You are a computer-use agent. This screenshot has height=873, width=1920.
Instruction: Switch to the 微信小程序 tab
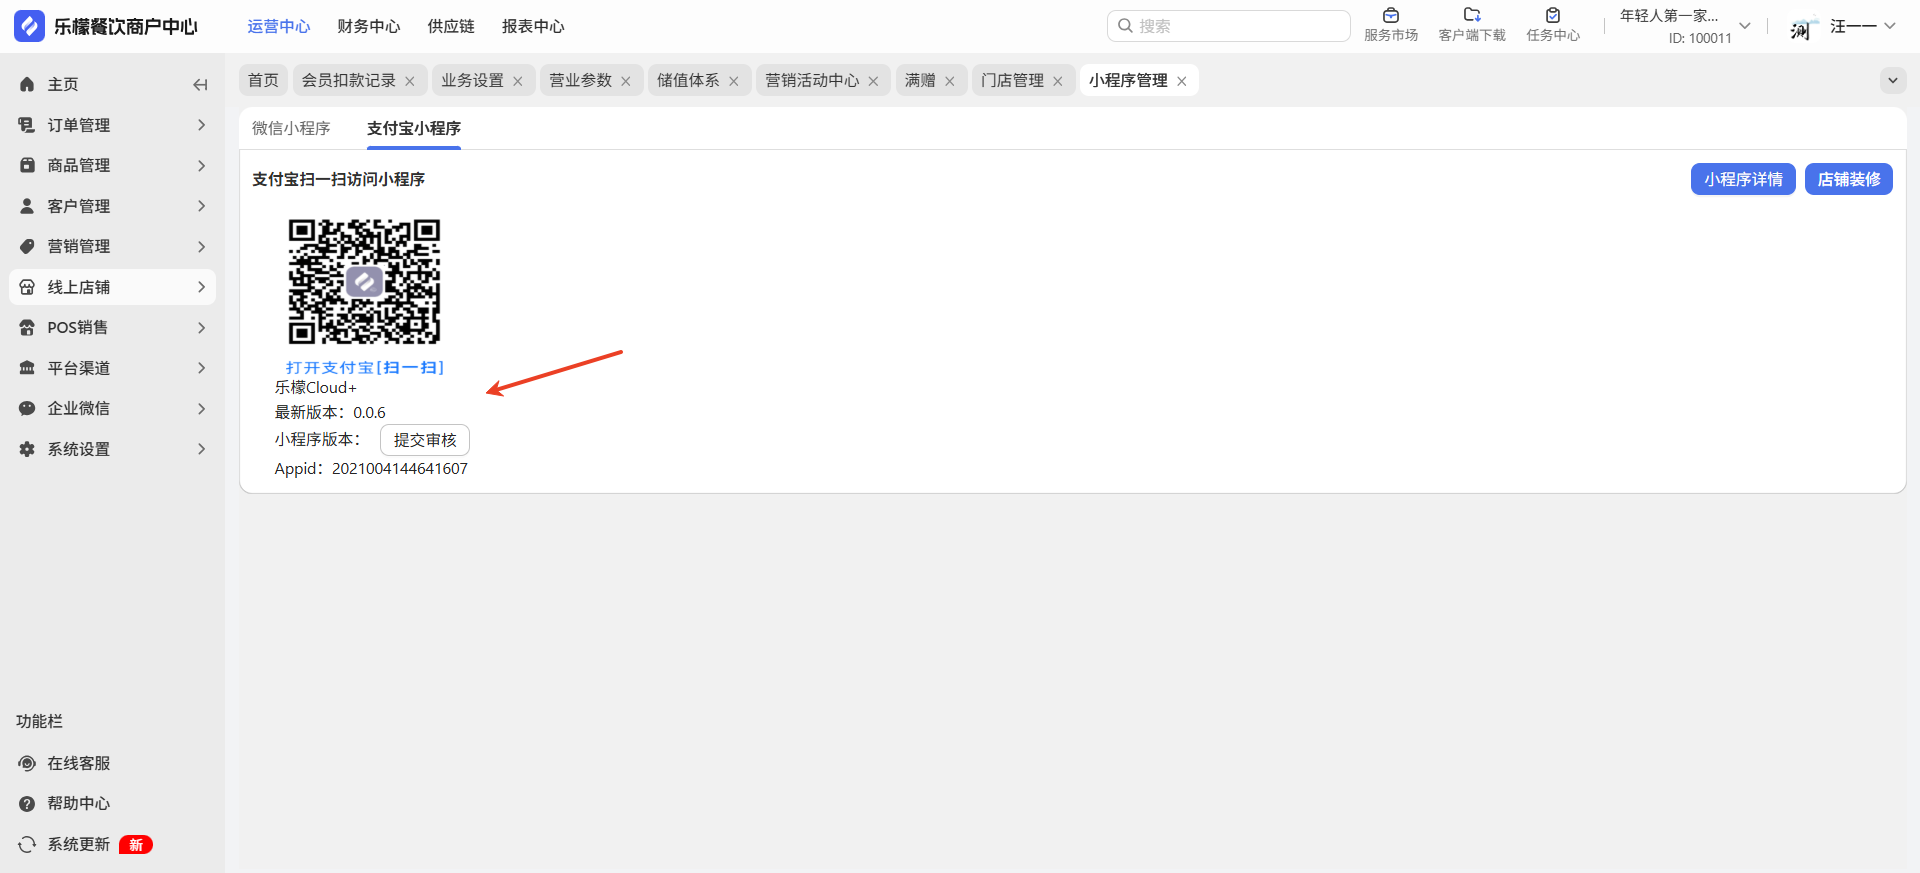coord(291,128)
